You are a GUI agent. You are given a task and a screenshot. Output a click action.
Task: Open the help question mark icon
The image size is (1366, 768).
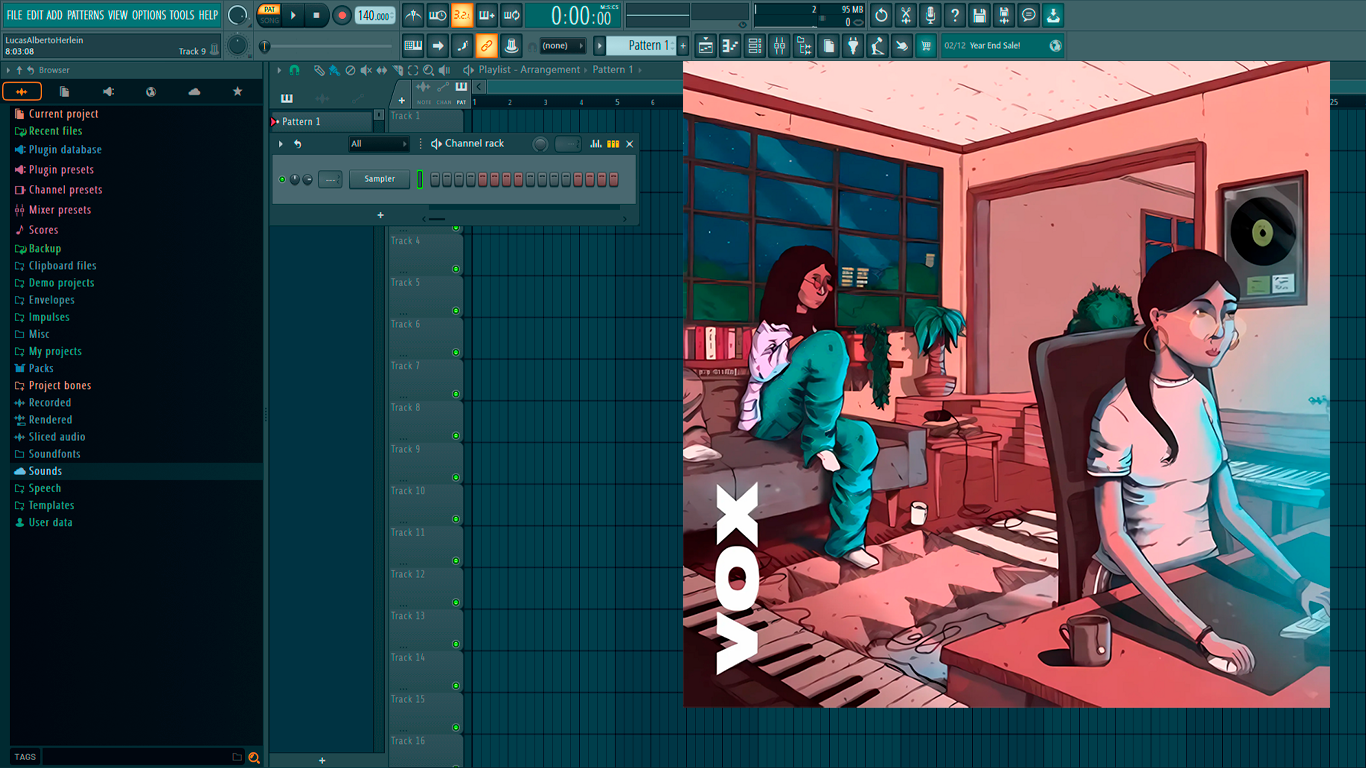coord(954,16)
